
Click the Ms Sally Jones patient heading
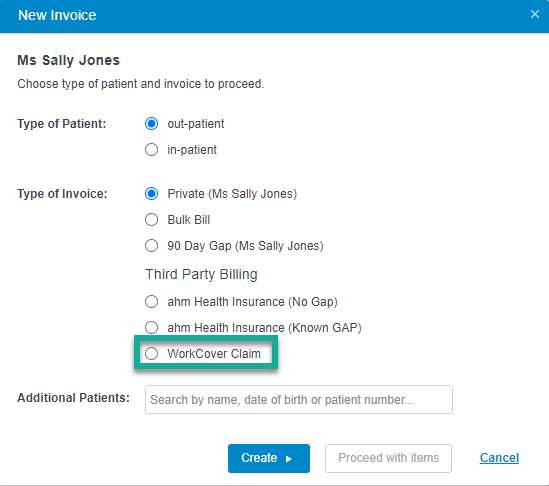[69, 60]
